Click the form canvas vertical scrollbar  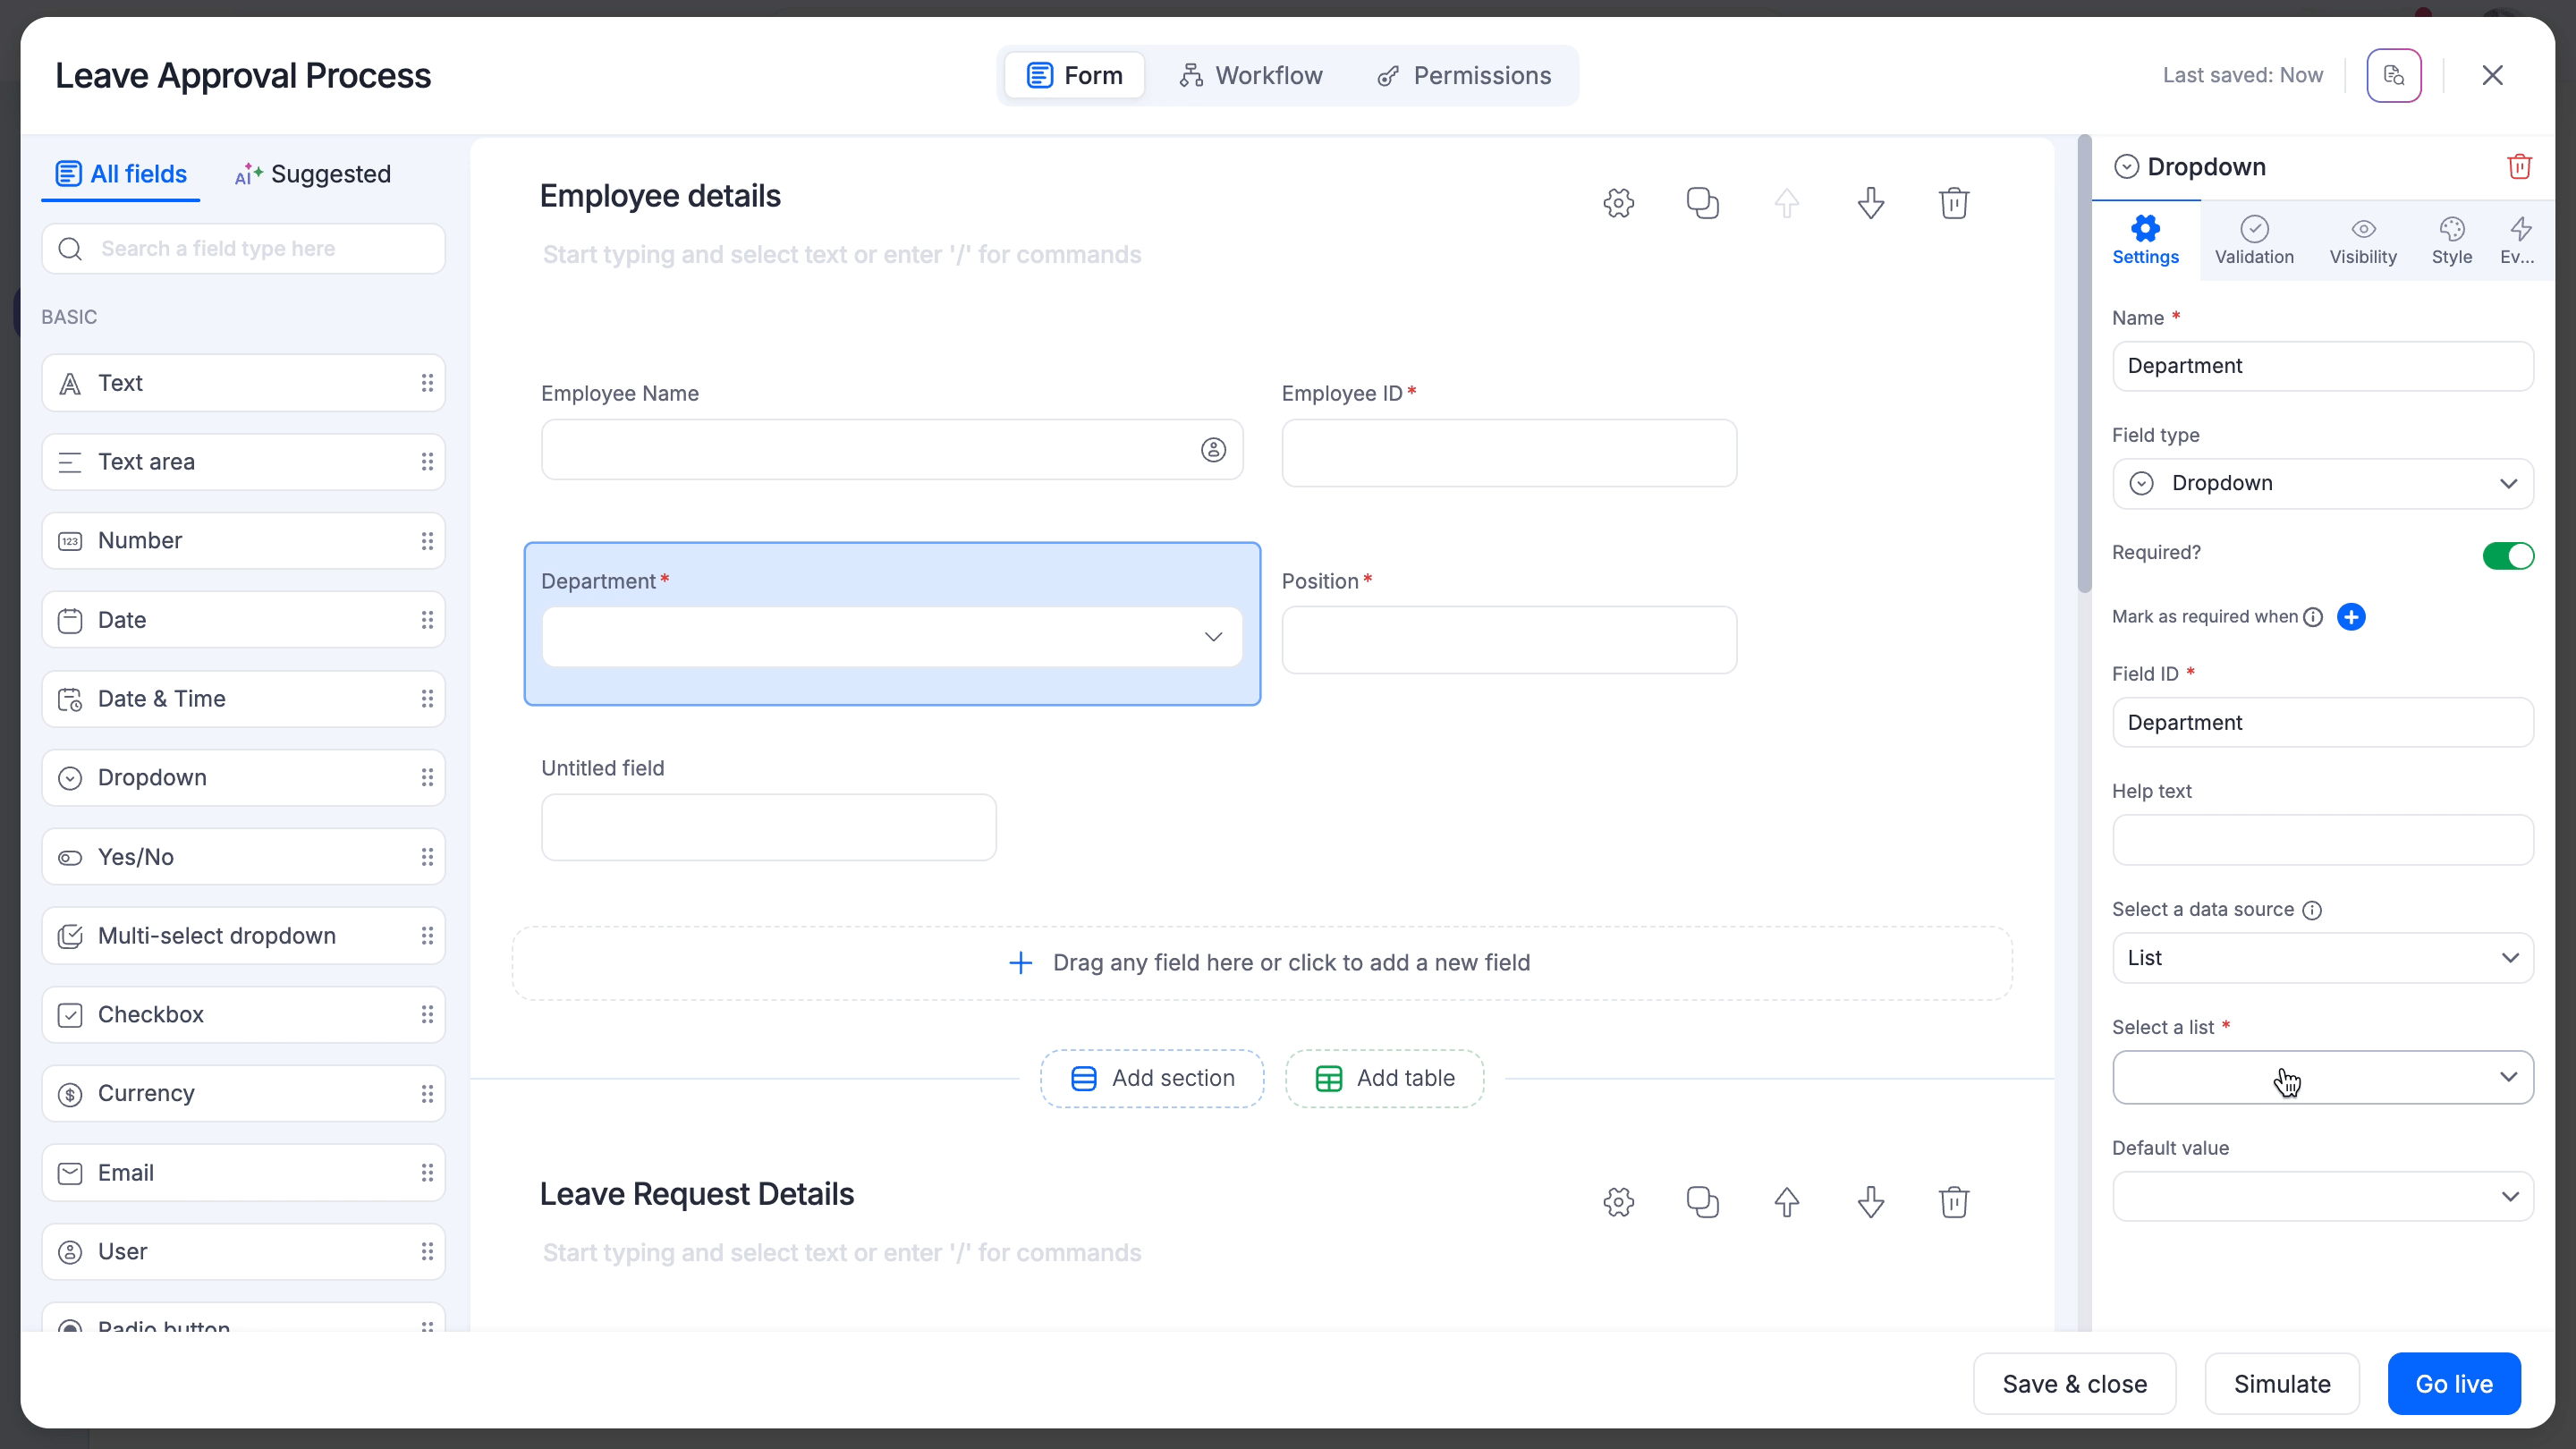click(x=2084, y=365)
